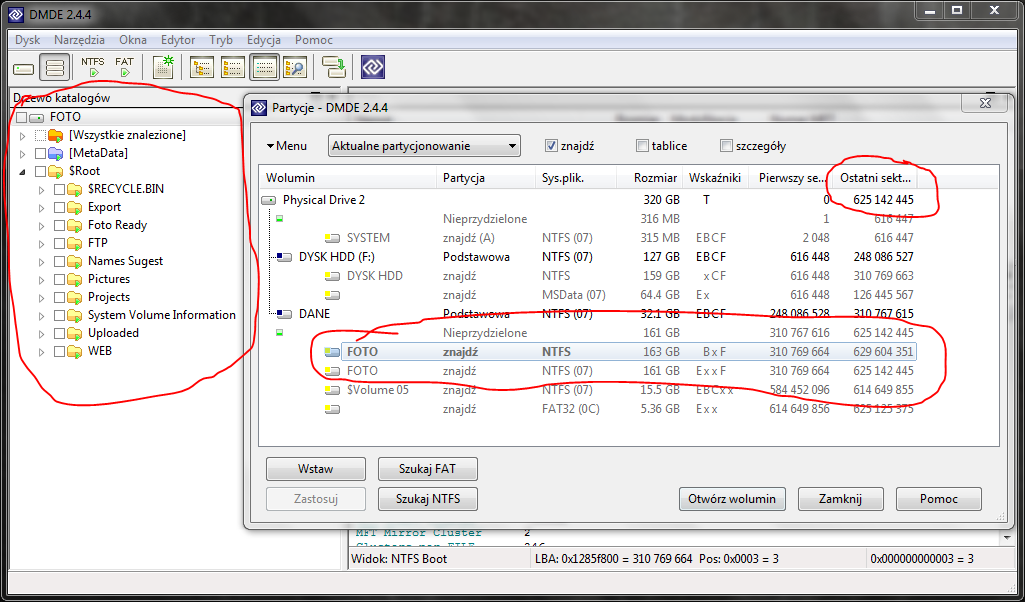Click the Pomoc button in Partycje dialog
Viewport: 1025px width, 602px height.
[939, 499]
